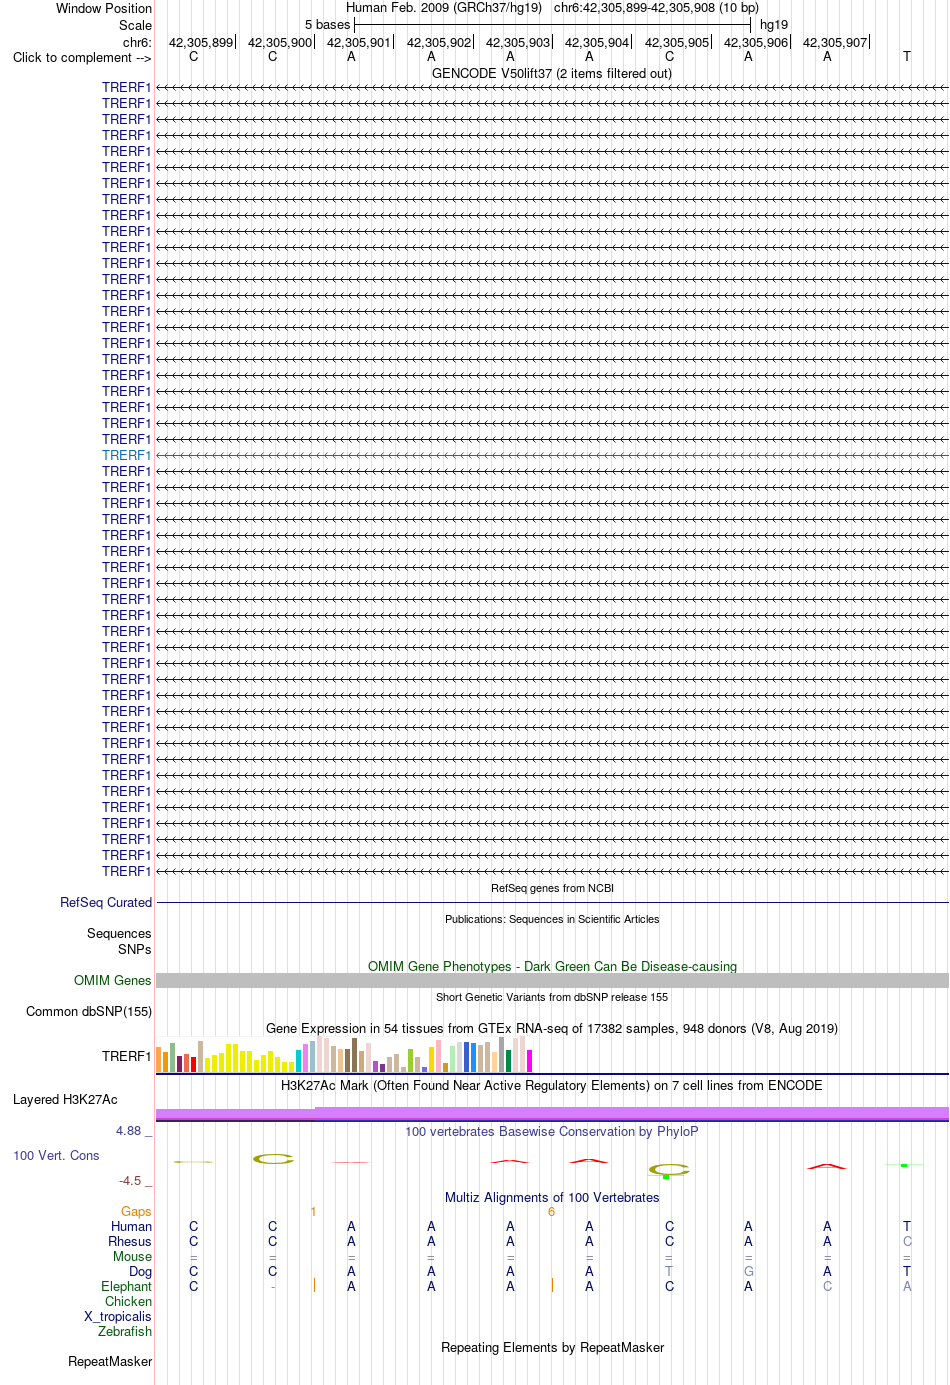Click the magenta bar in GTEx chart
The height and width of the screenshot is (1385, 950).
coord(530,1061)
